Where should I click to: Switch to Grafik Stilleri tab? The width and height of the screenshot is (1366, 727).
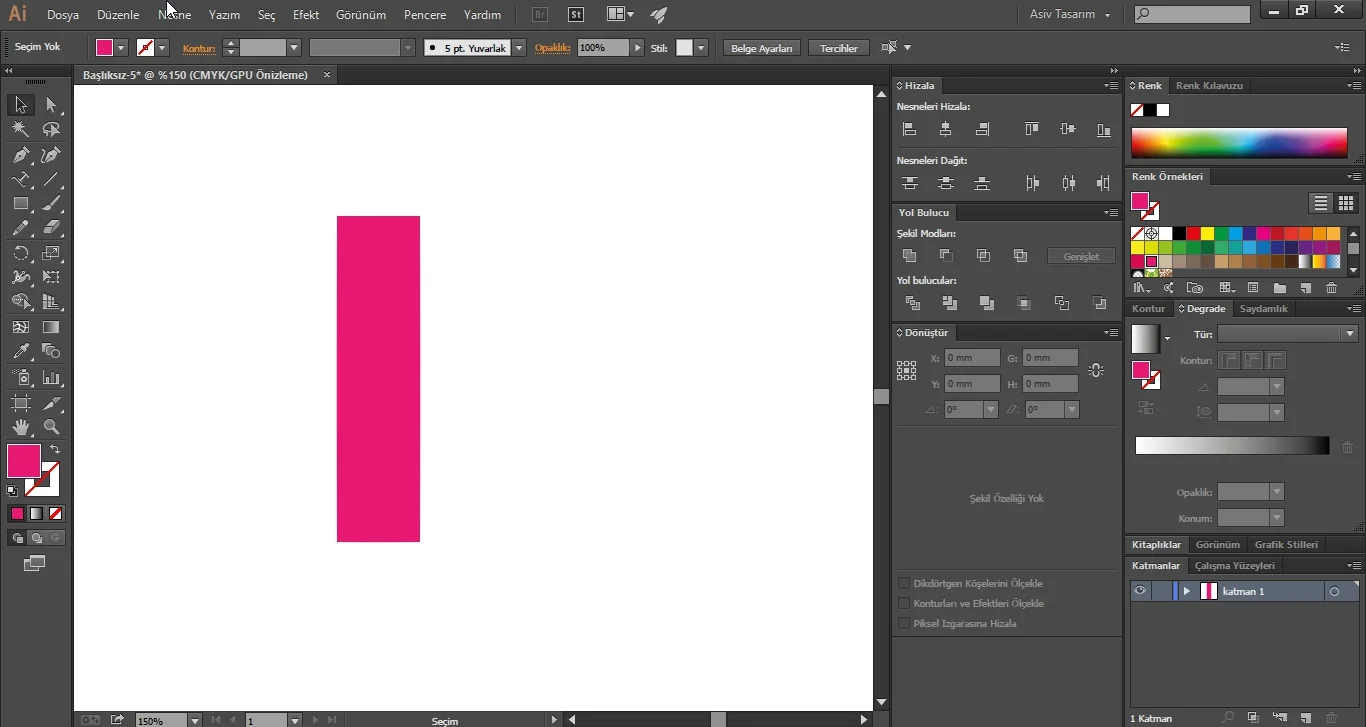(x=1286, y=545)
